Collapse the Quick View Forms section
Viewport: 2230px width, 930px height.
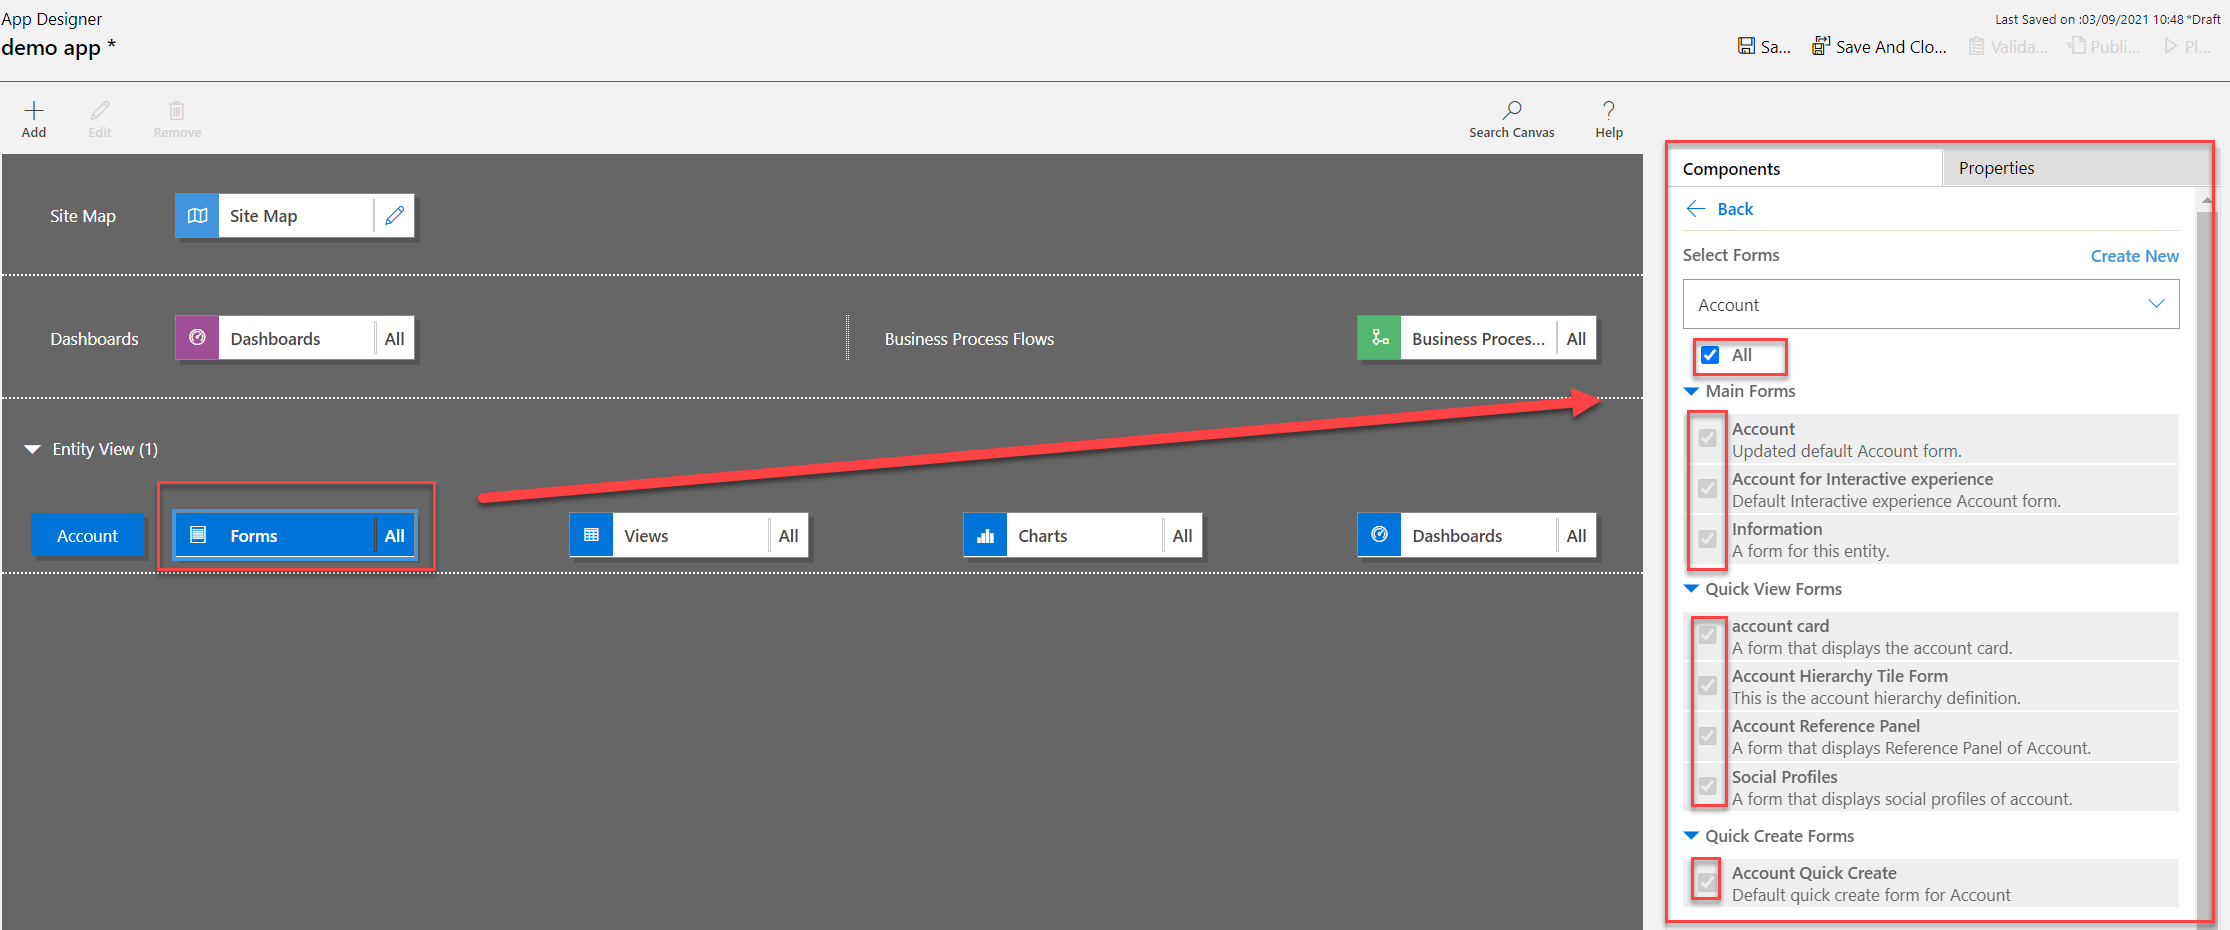coord(1691,589)
